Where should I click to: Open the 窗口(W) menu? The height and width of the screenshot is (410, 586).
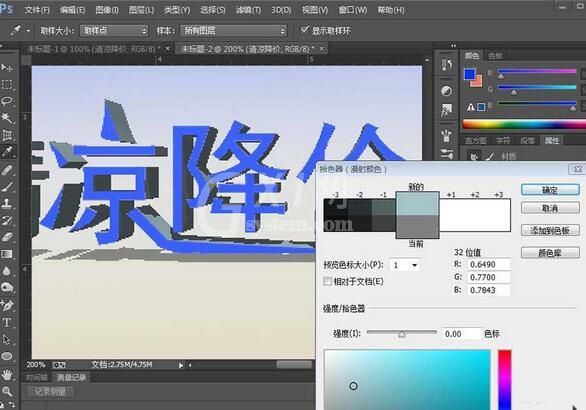click(x=352, y=10)
